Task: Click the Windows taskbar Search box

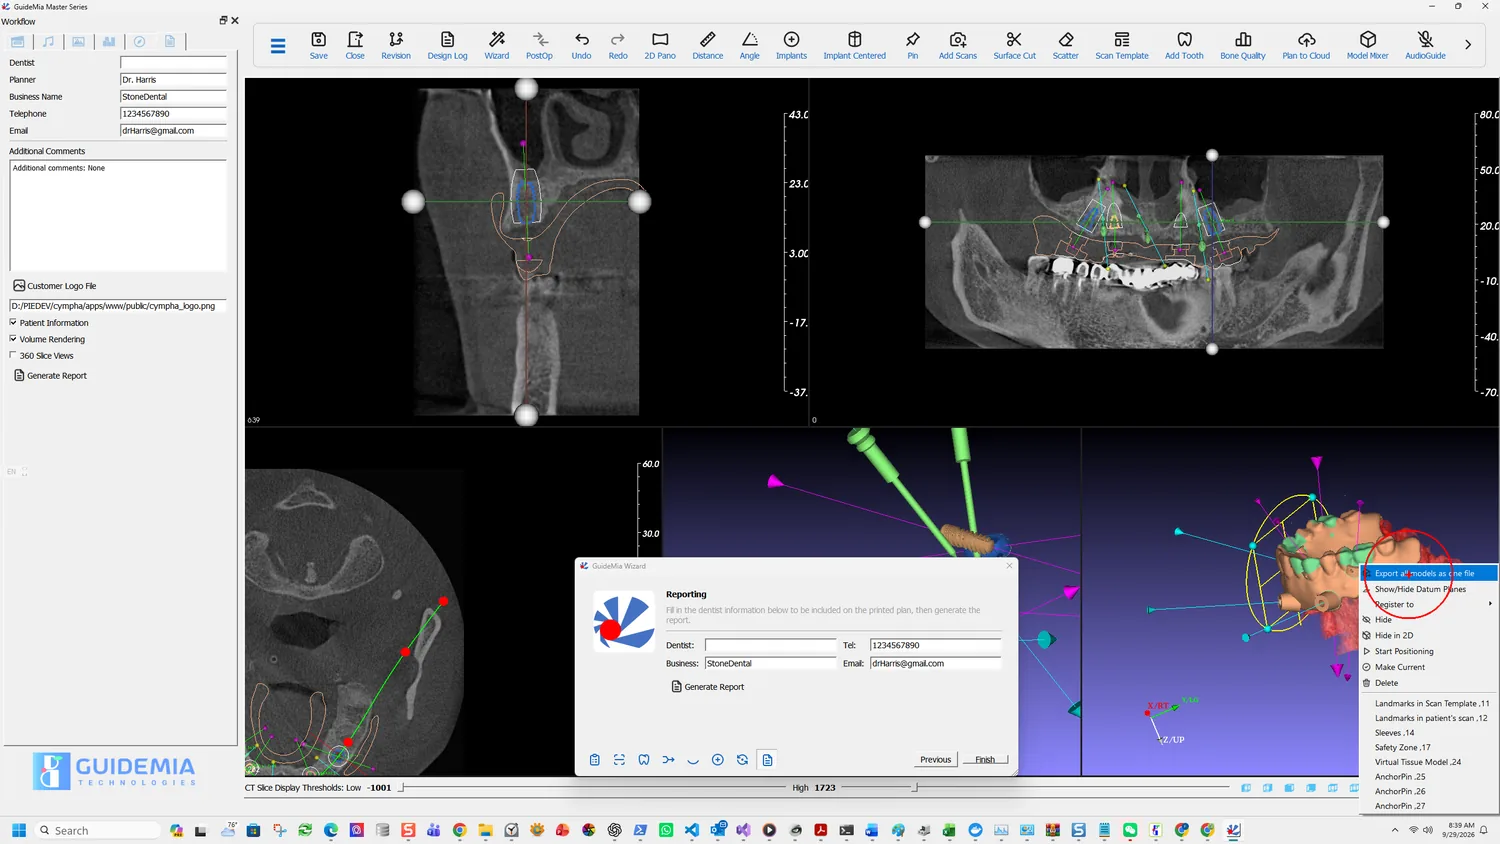Action: (97, 830)
